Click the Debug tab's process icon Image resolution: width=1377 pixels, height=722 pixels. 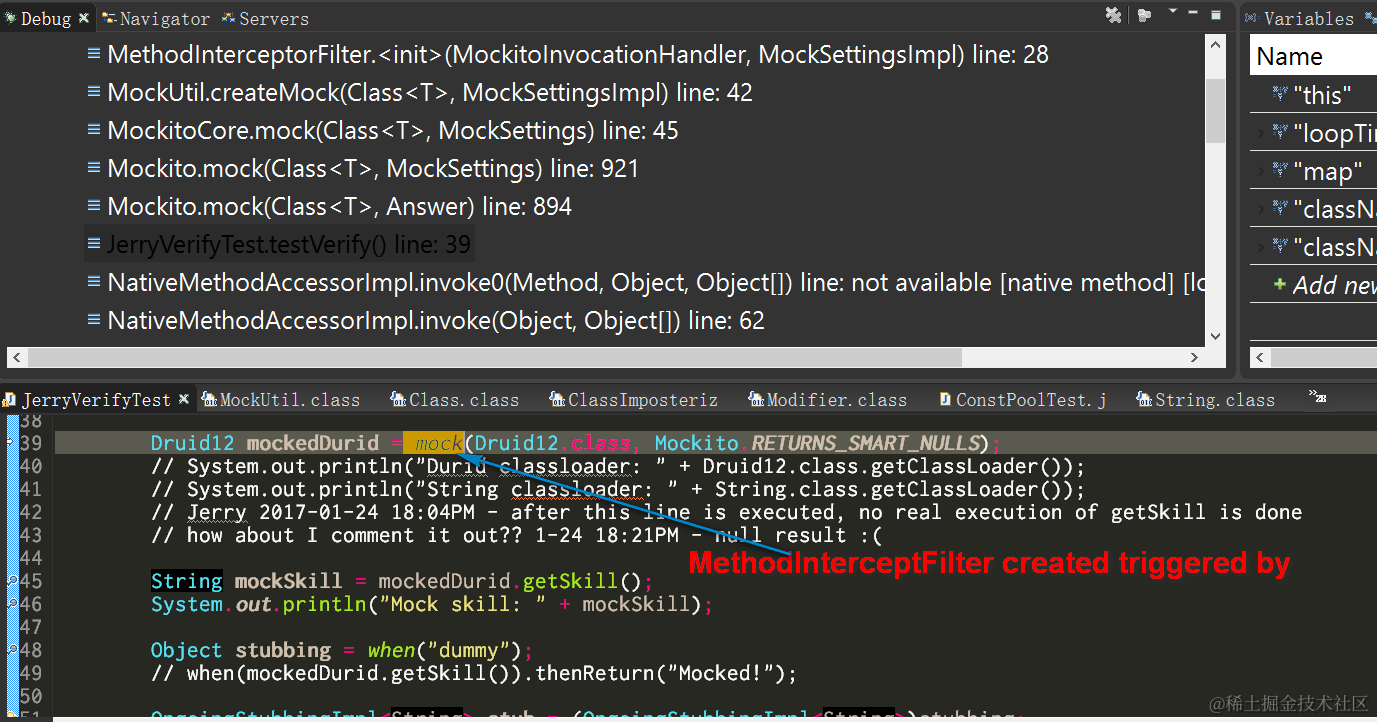(x=8, y=17)
